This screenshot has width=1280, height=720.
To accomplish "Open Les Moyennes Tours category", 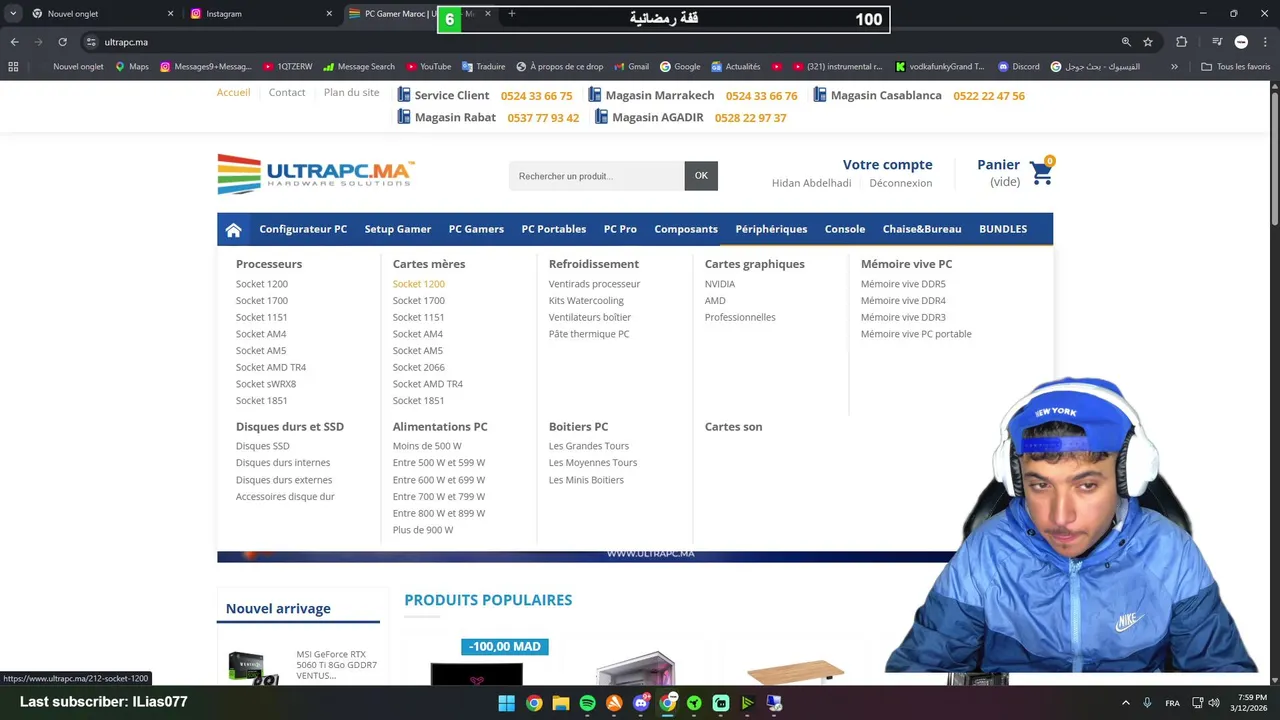I will pyautogui.click(x=593, y=463).
